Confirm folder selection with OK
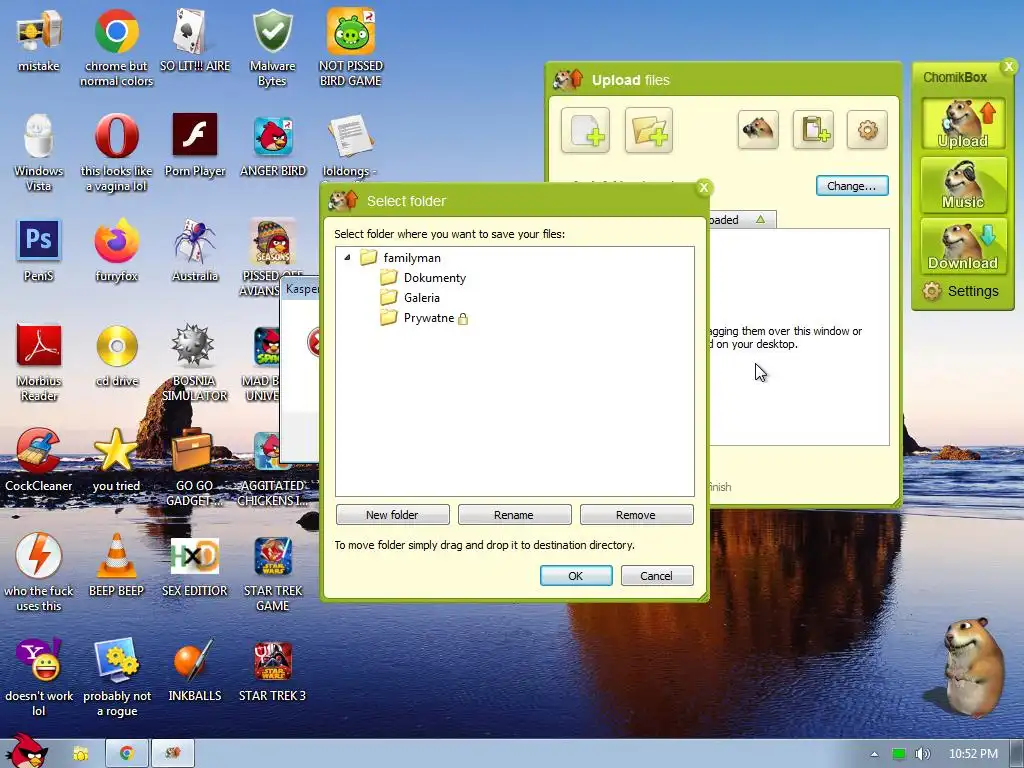The height and width of the screenshot is (768, 1024). 576,575
